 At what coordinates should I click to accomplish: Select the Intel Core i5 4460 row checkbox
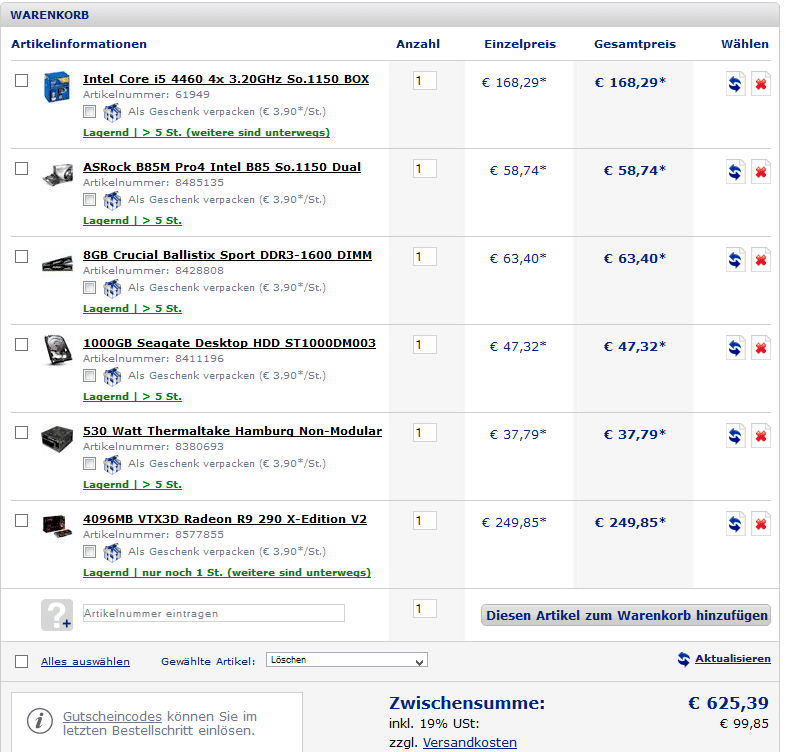click(x=22, y=81)
